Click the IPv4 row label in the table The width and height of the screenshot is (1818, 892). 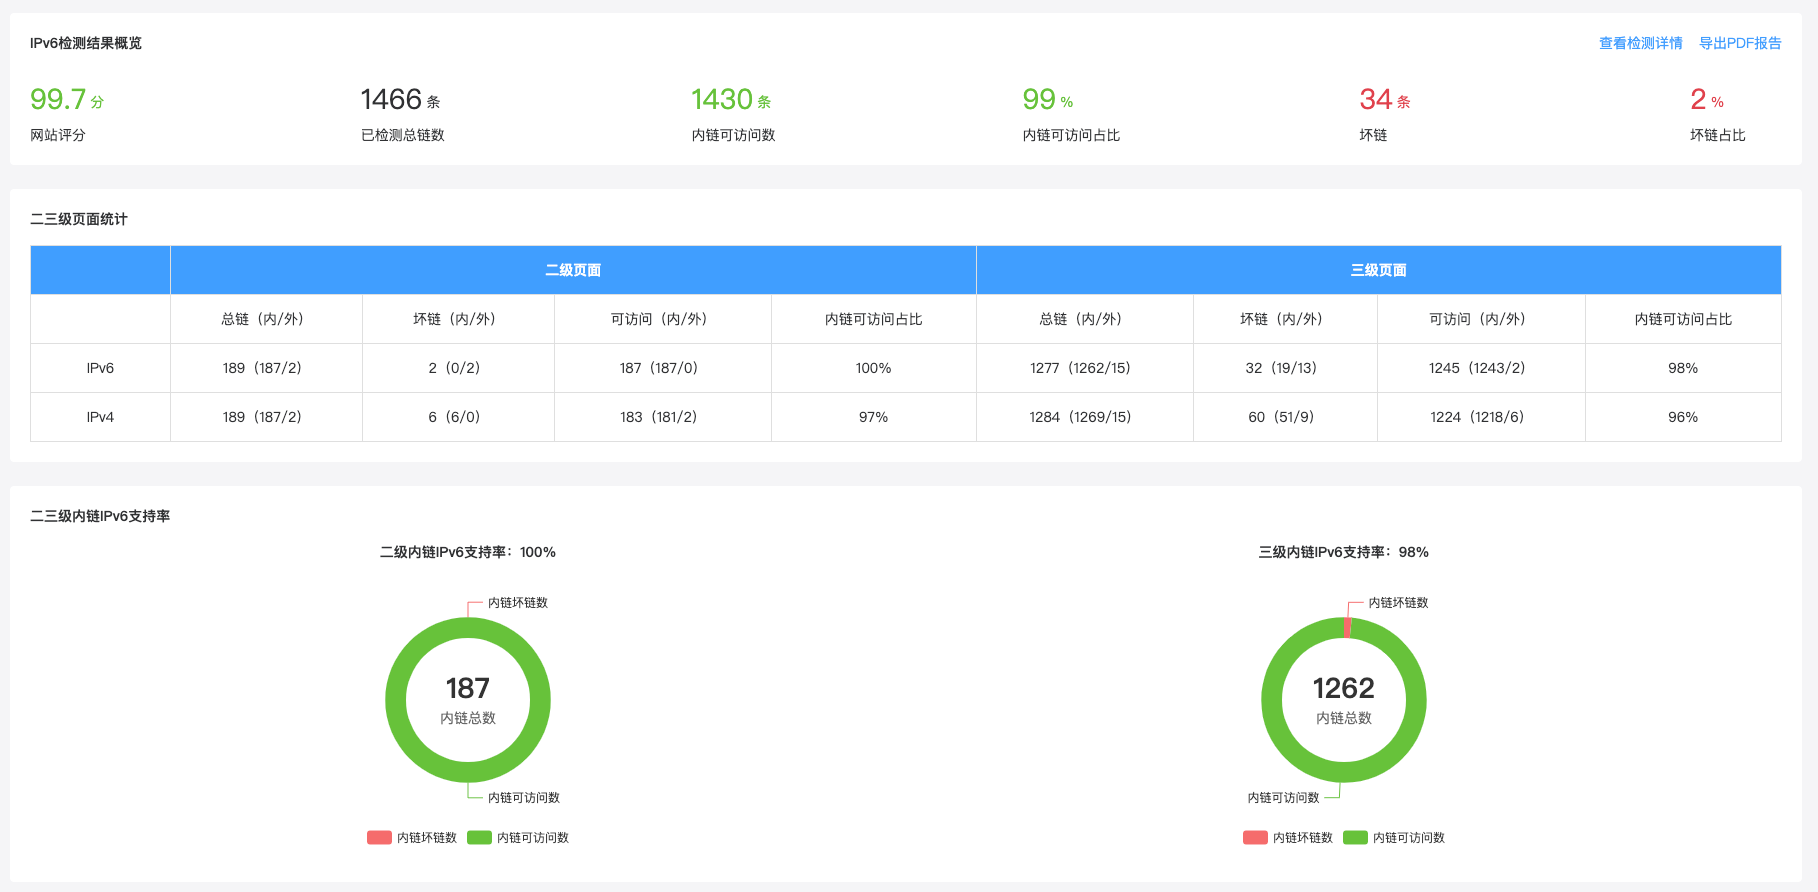[x=100, y=417]
